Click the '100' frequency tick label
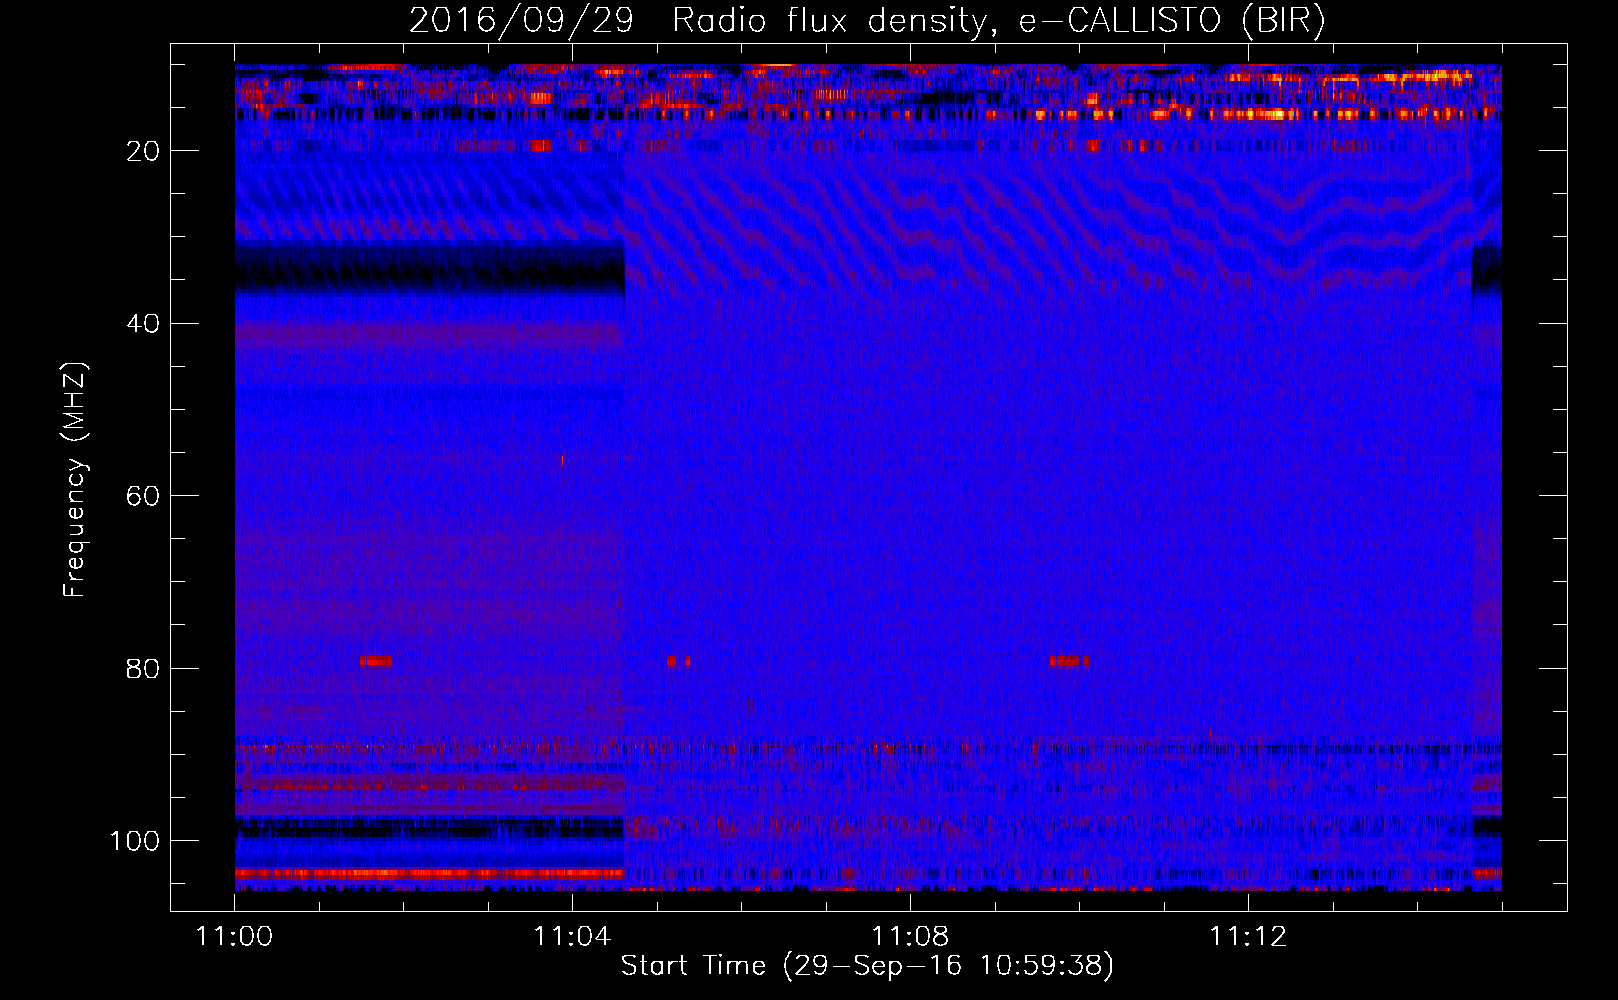The width and height of the screenshot is (1618, 1000). (135, 841)
